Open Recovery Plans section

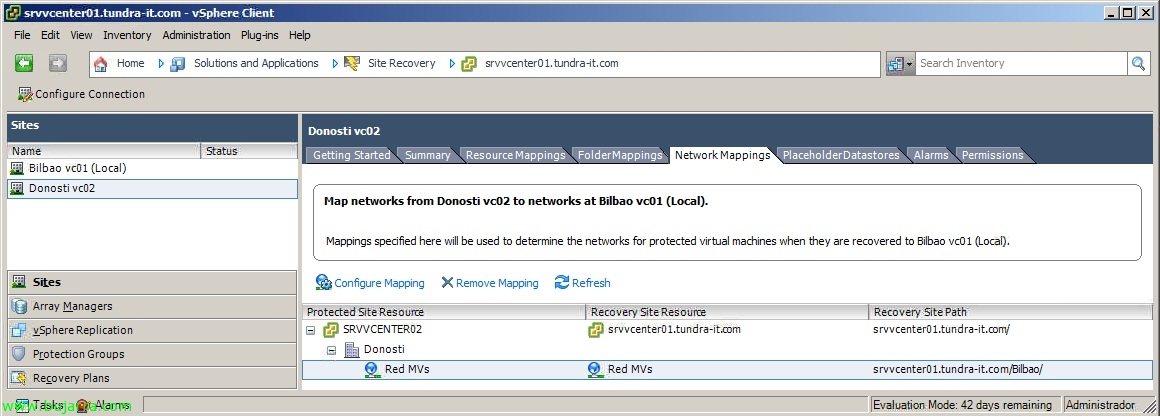pos(152,378)
